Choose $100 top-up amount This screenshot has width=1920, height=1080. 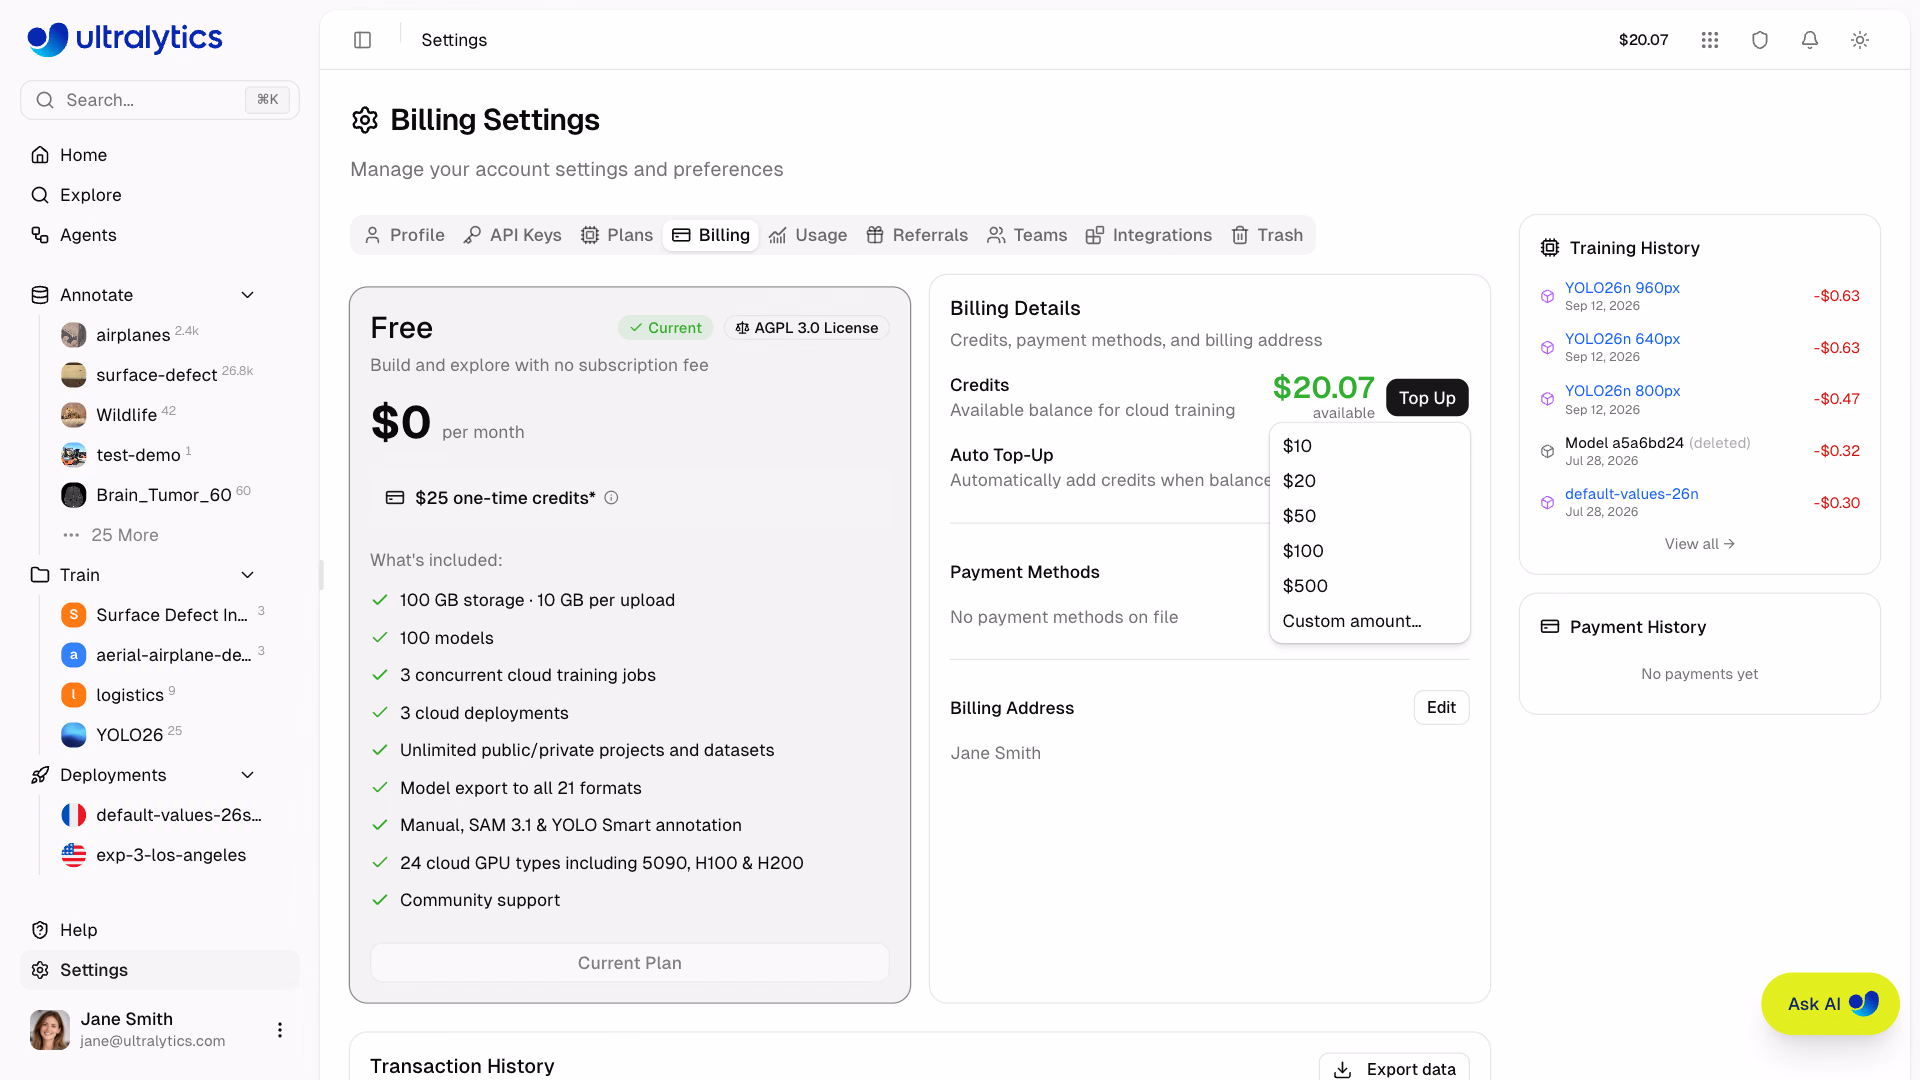pos(1369,551)
